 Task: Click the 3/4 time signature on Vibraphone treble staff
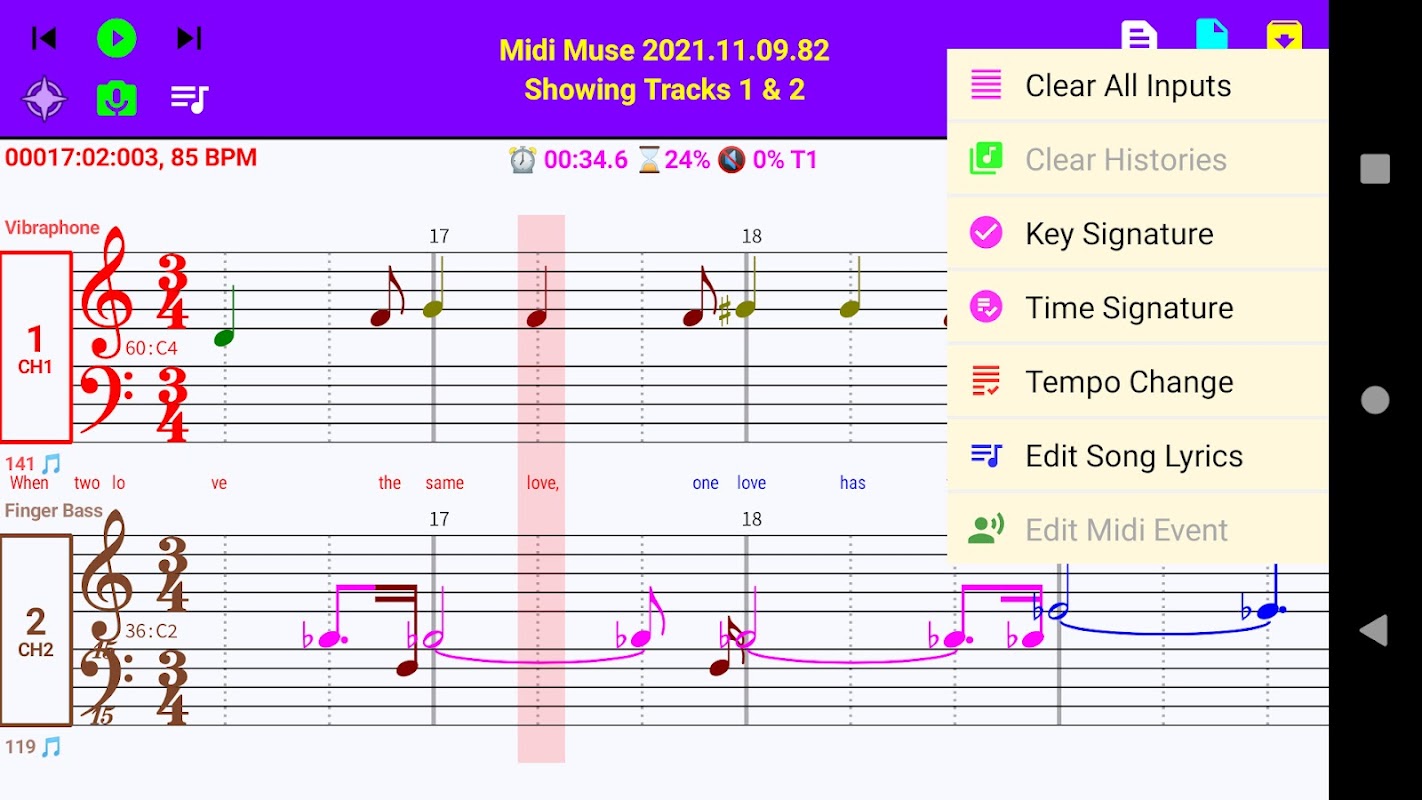pos(172,292)
